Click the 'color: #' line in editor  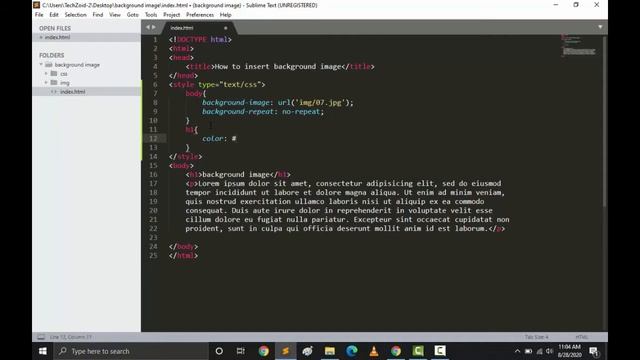(219, 138)
